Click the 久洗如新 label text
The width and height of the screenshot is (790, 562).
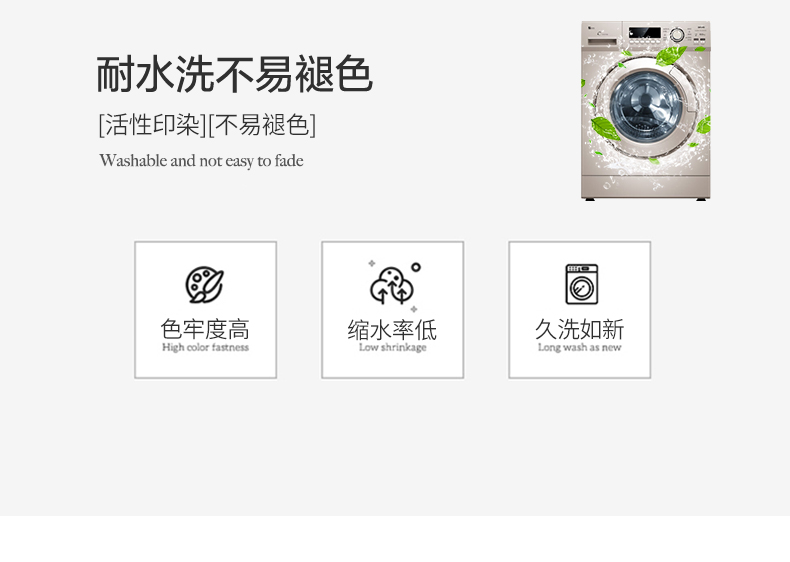[x=579, y=329]
